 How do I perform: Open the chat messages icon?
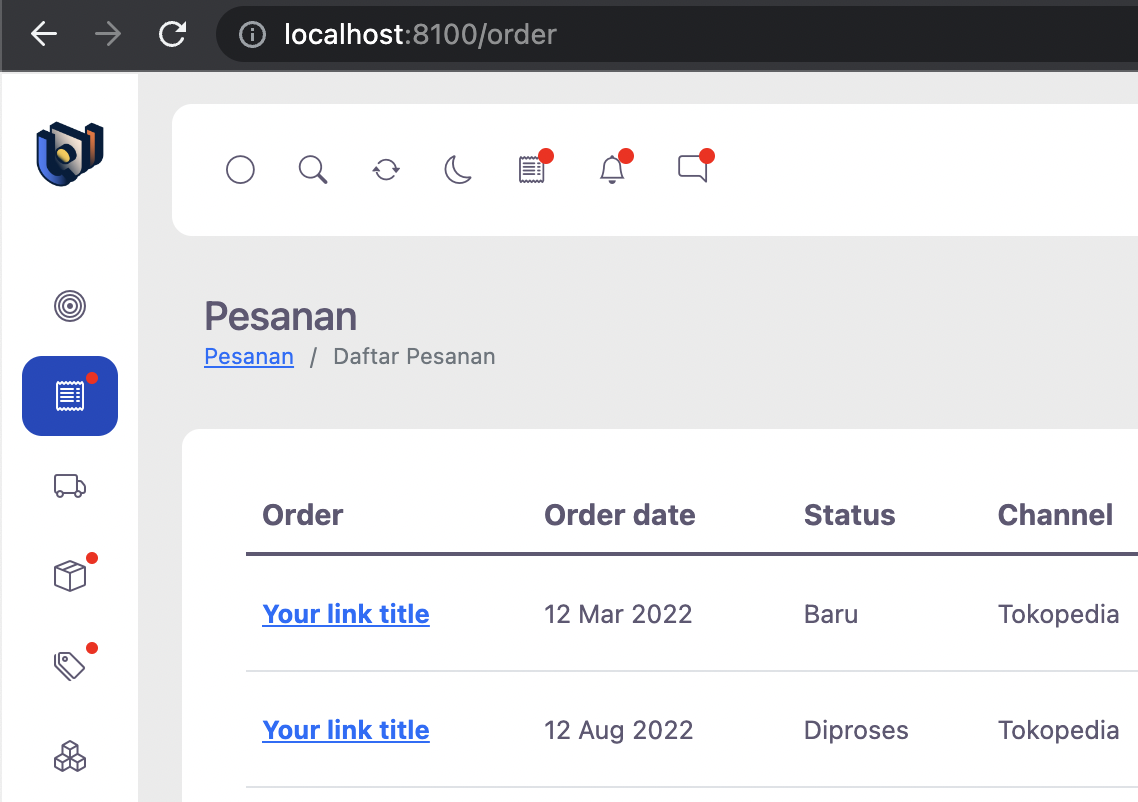point(692,168)
